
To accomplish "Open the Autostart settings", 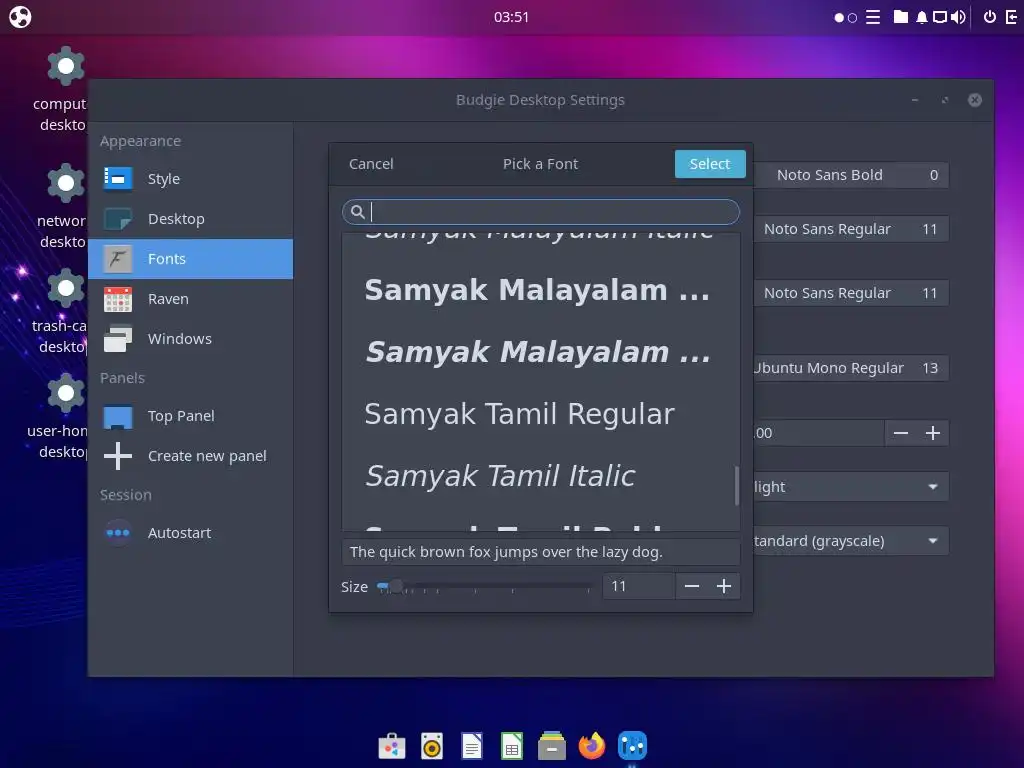I will (190, 533).
